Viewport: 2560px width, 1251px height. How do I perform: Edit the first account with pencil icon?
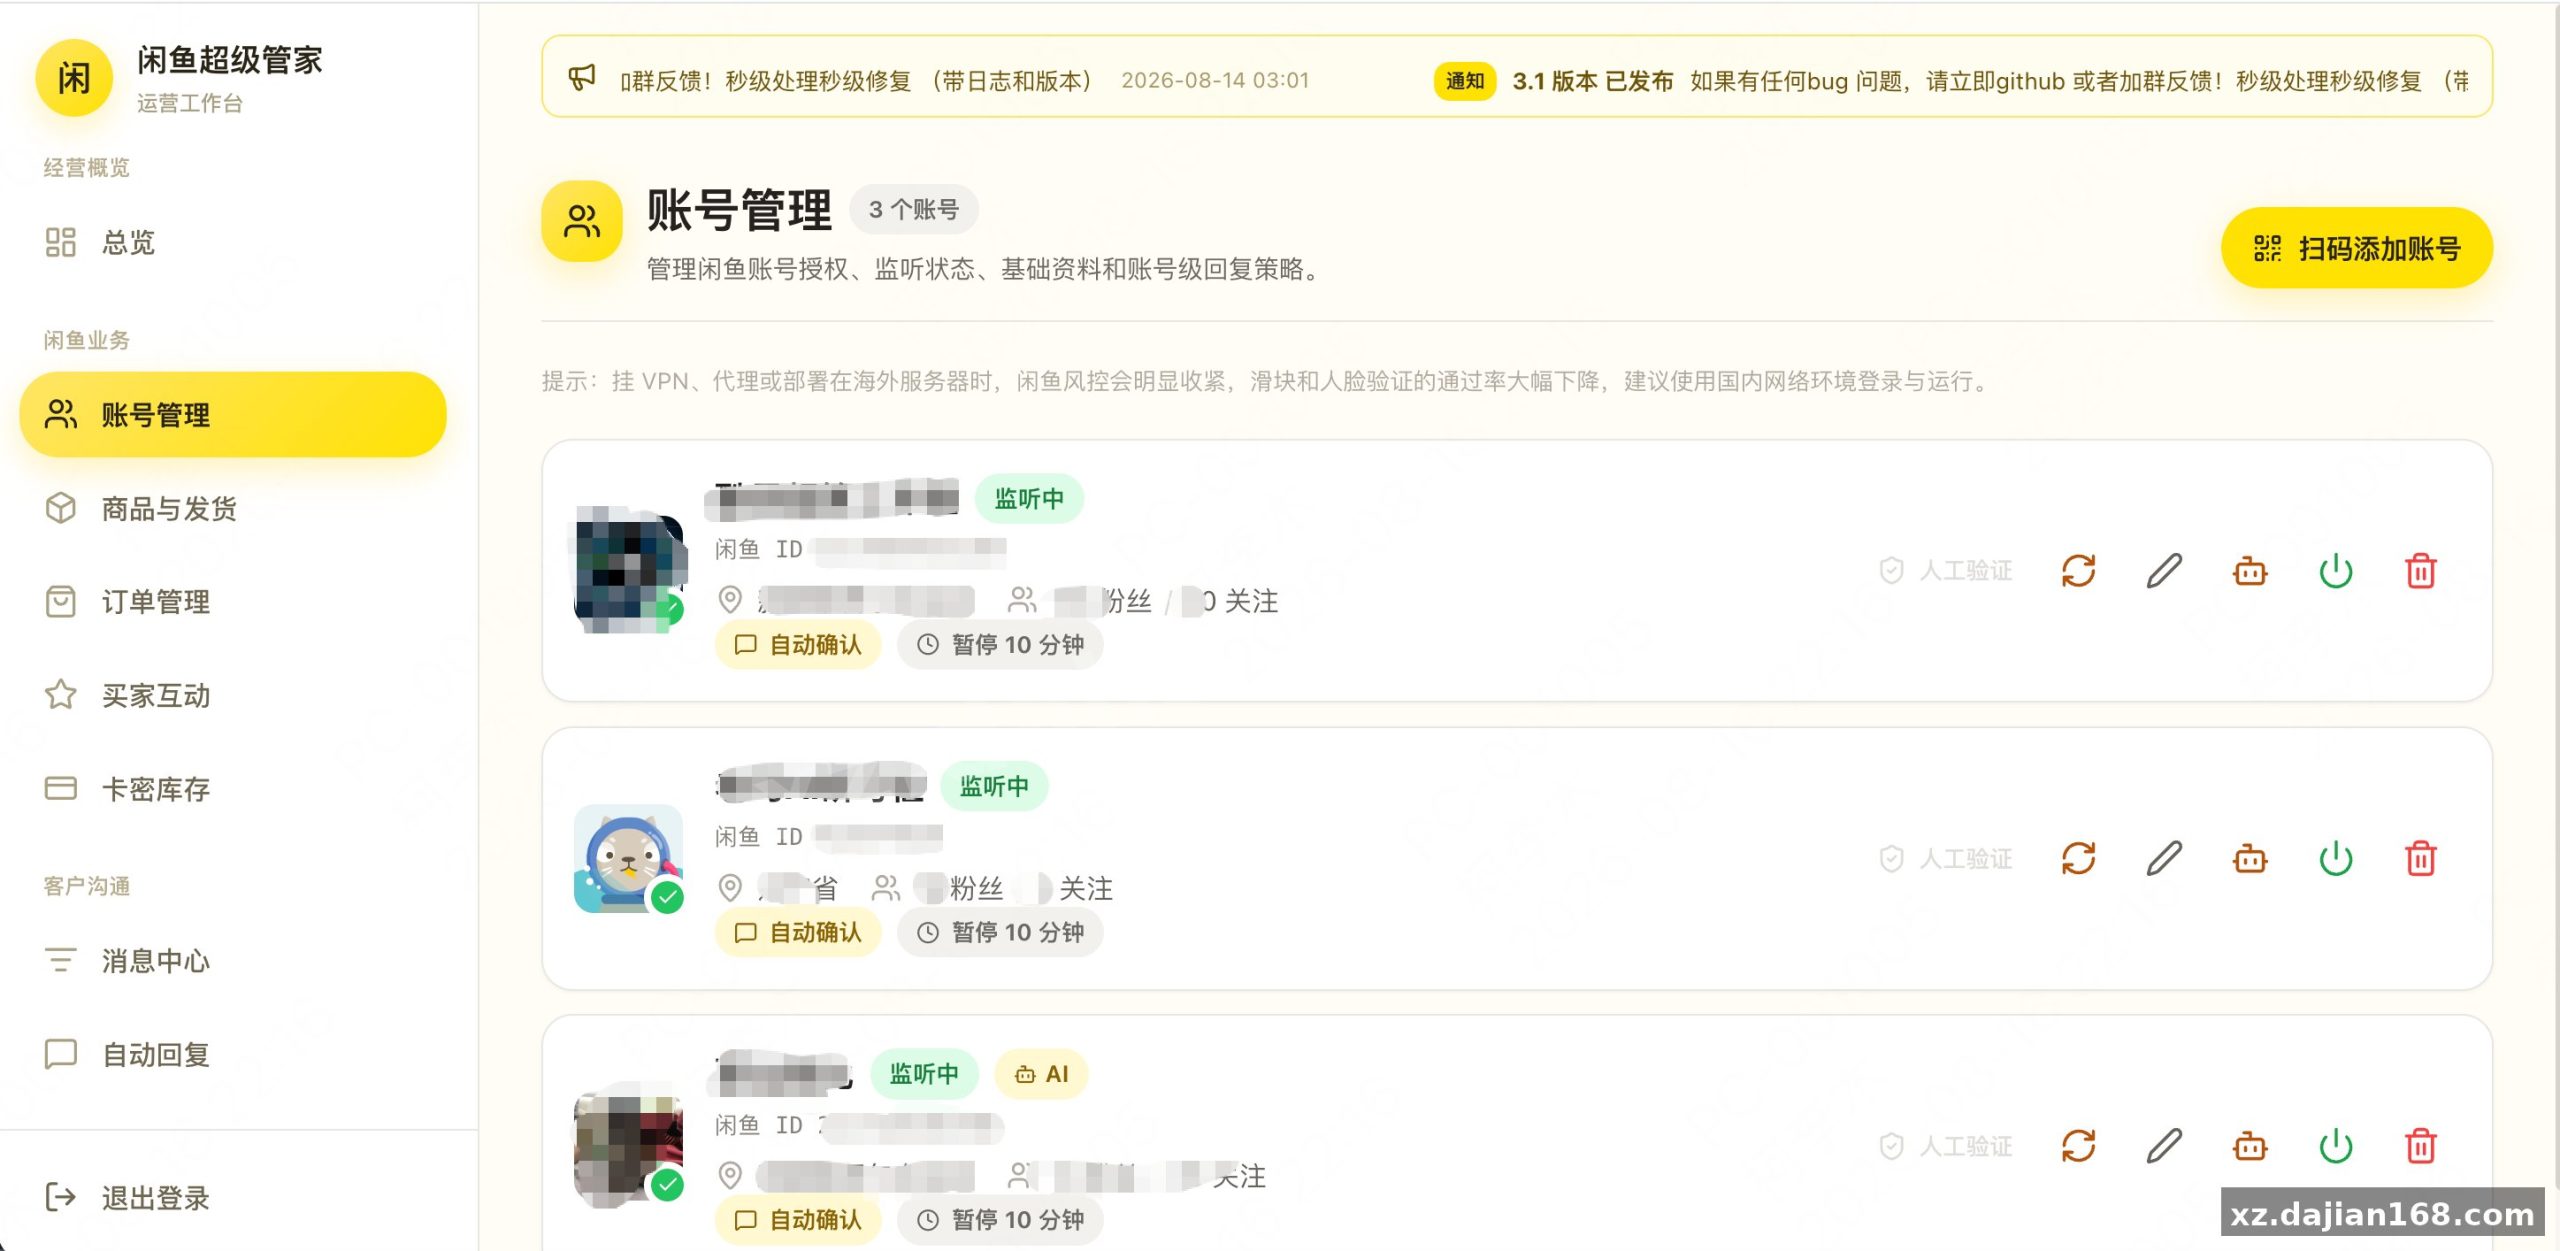point(2164,571)
